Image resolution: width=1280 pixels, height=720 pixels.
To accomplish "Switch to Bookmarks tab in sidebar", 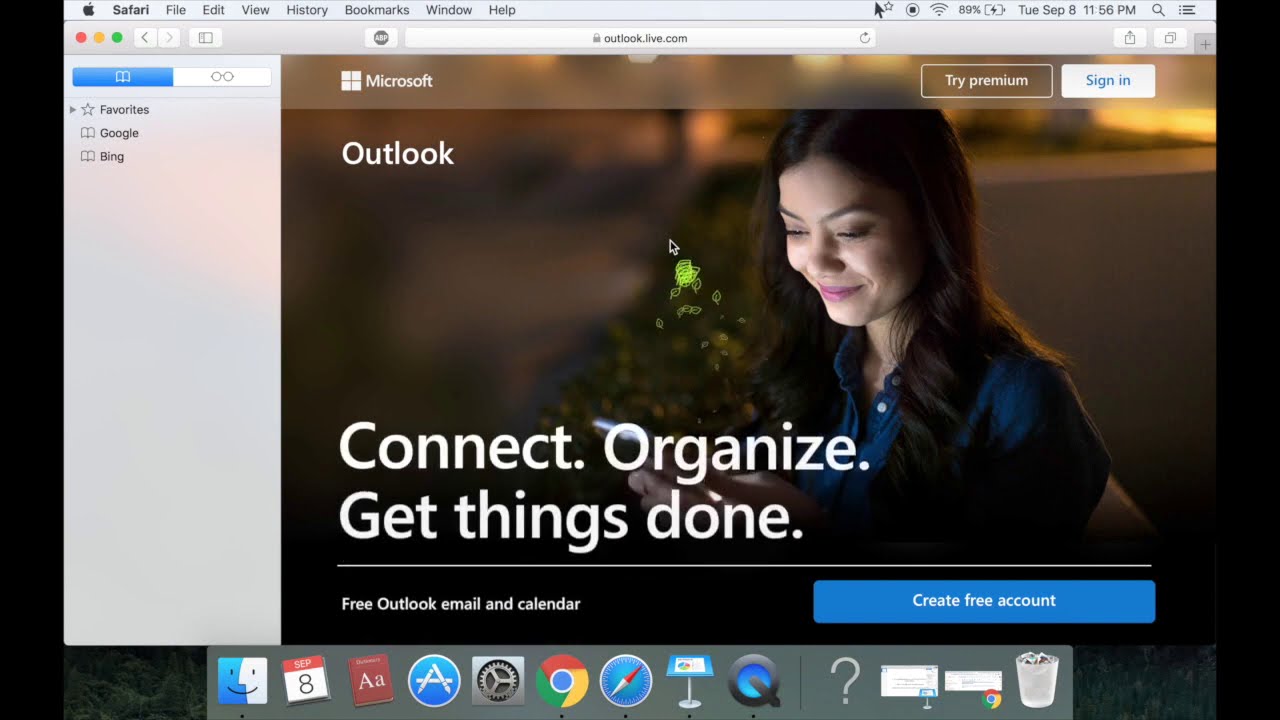I will click(123, 77).
